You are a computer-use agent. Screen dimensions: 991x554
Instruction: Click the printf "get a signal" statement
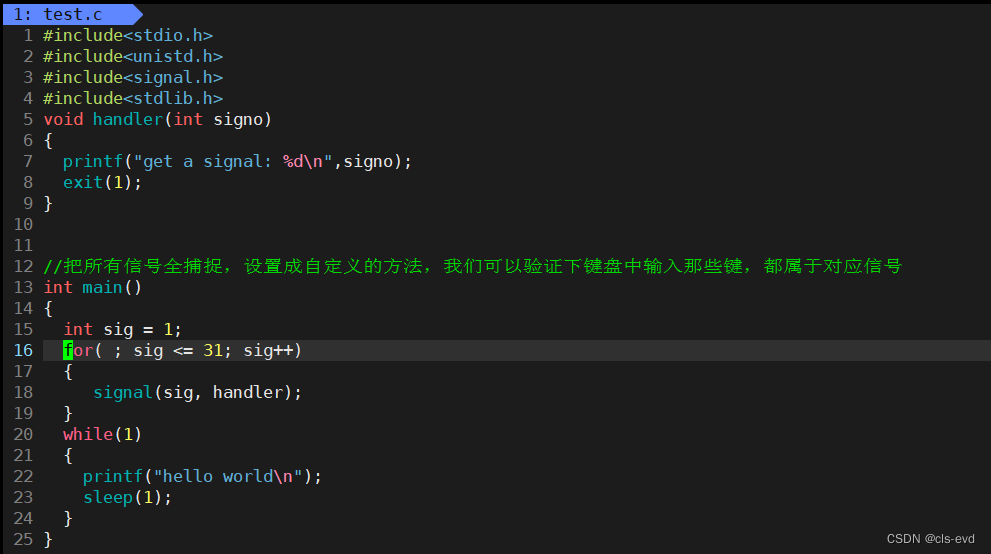(x=237, y=161)
